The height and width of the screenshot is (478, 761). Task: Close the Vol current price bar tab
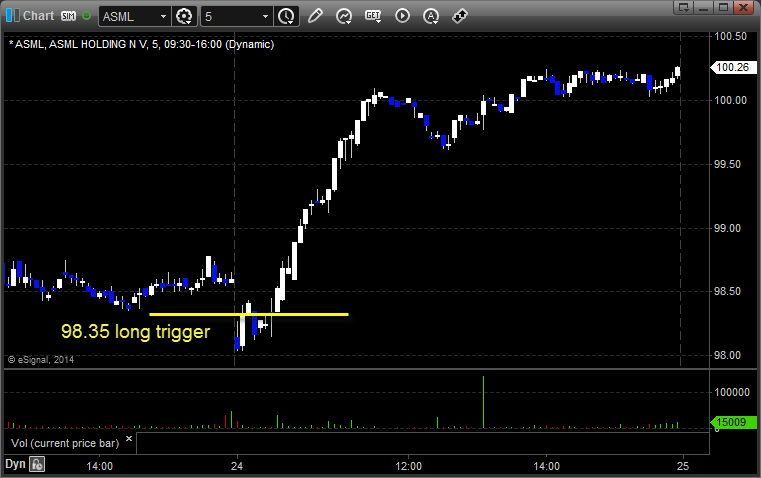pyautogui.click(x=129, y=439)
